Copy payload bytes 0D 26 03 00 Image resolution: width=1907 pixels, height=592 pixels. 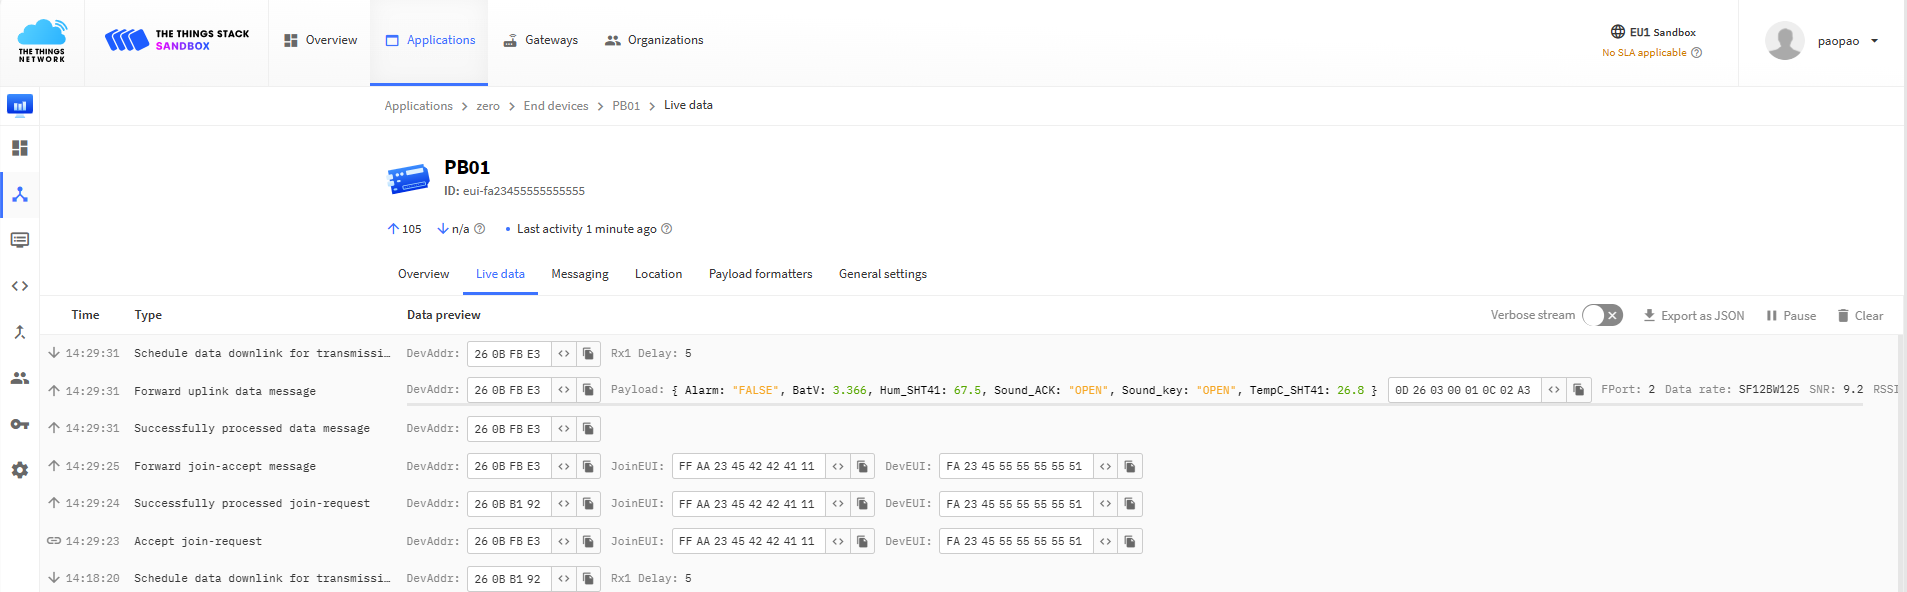click(1578, 390)
